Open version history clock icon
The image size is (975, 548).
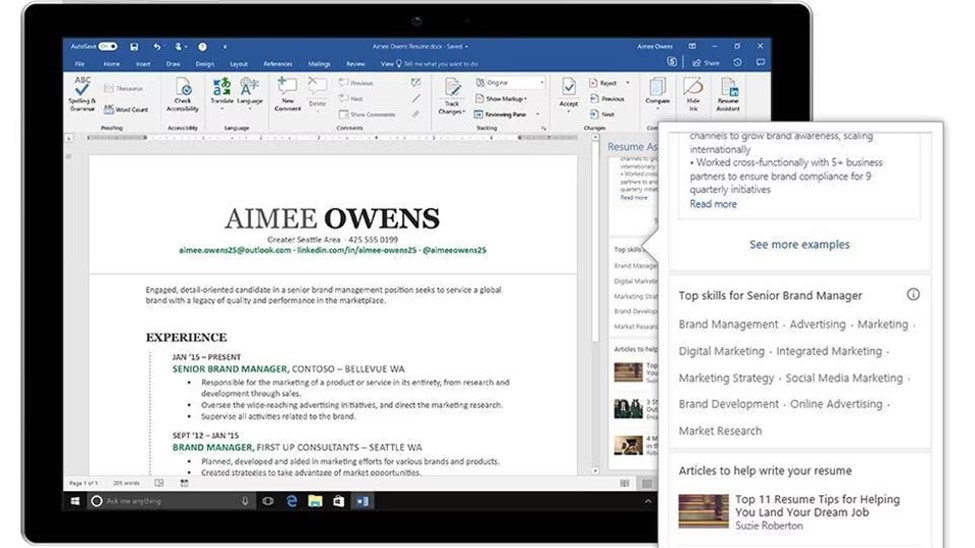(737, 62)
